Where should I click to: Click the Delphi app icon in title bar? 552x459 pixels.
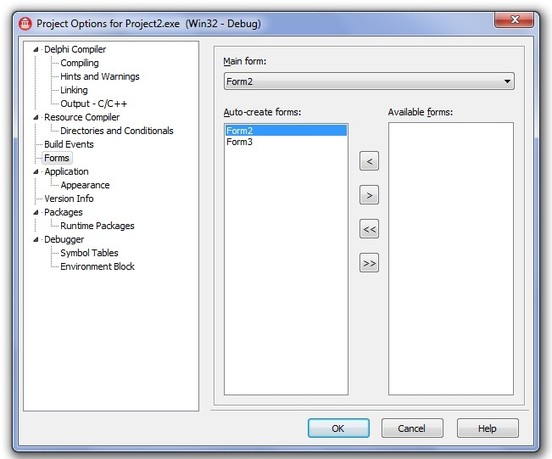coord(25,24)
